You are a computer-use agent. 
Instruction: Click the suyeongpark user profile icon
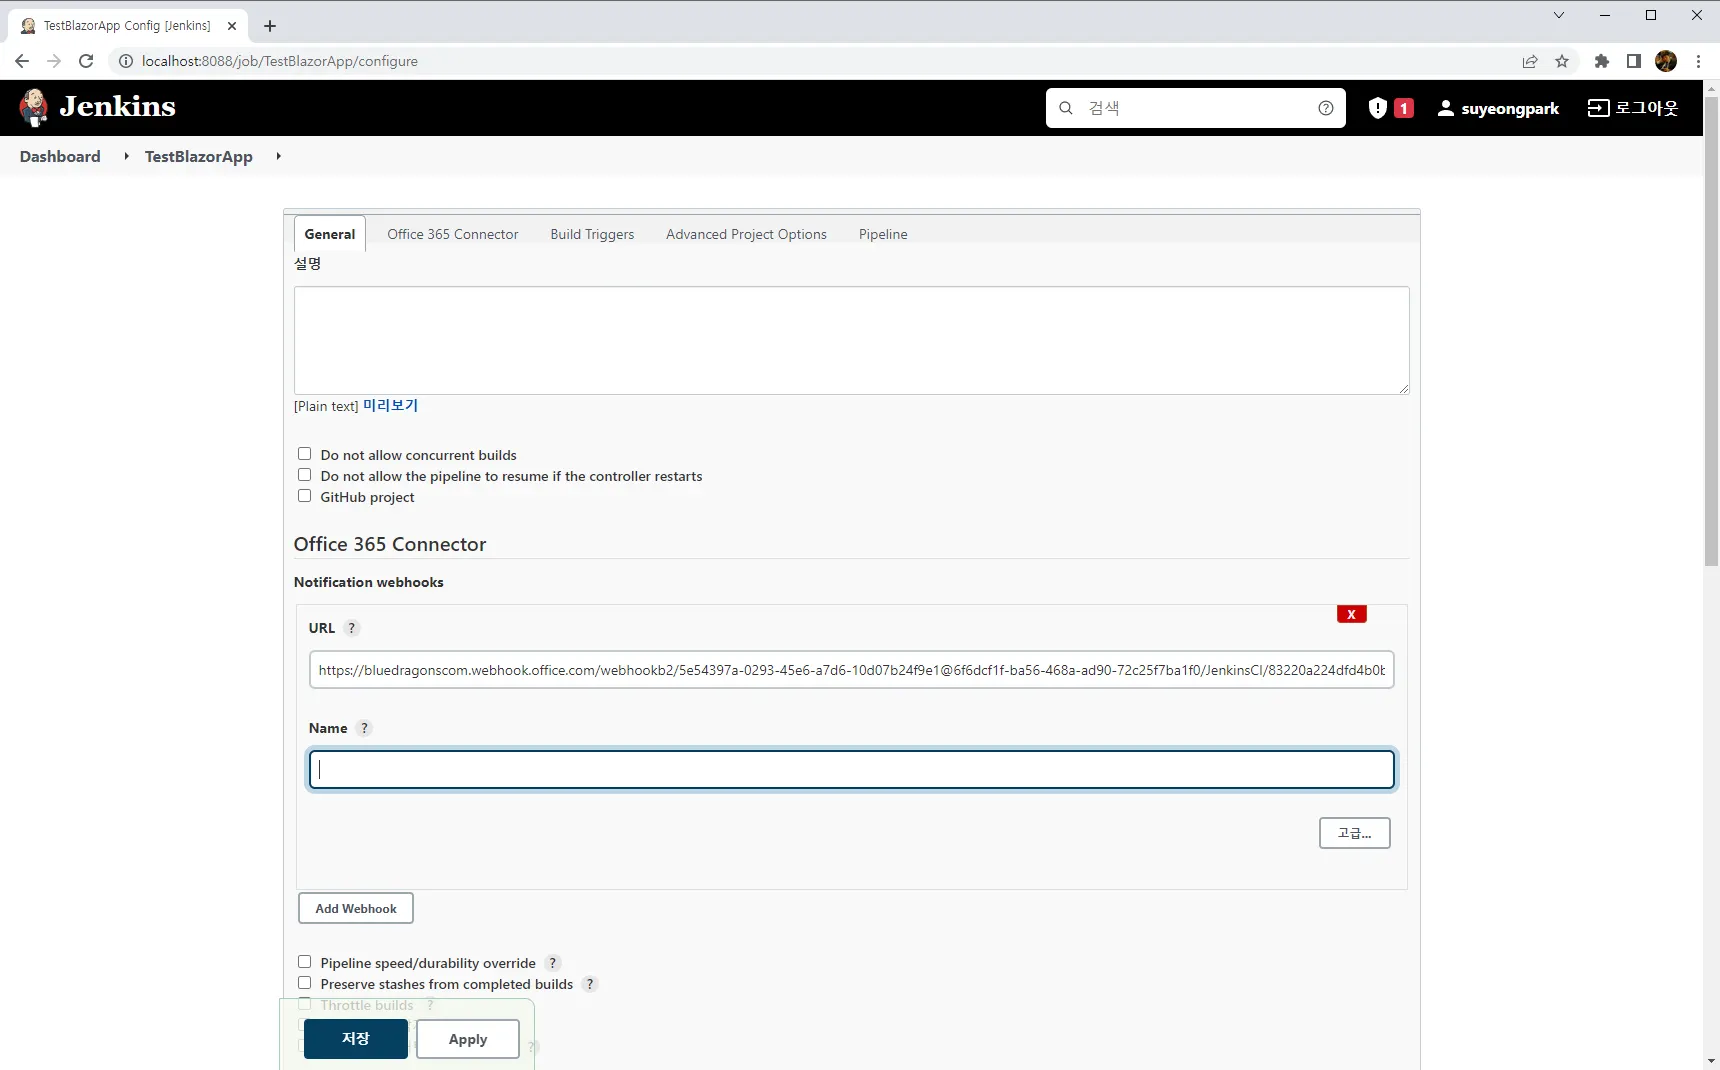(x=1446, y=108)
